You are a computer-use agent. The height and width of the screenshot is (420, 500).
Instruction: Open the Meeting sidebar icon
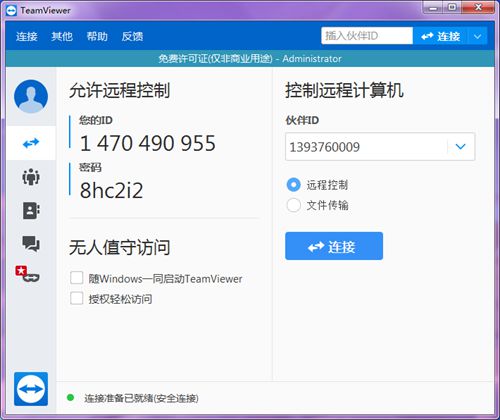pos(31,177)
